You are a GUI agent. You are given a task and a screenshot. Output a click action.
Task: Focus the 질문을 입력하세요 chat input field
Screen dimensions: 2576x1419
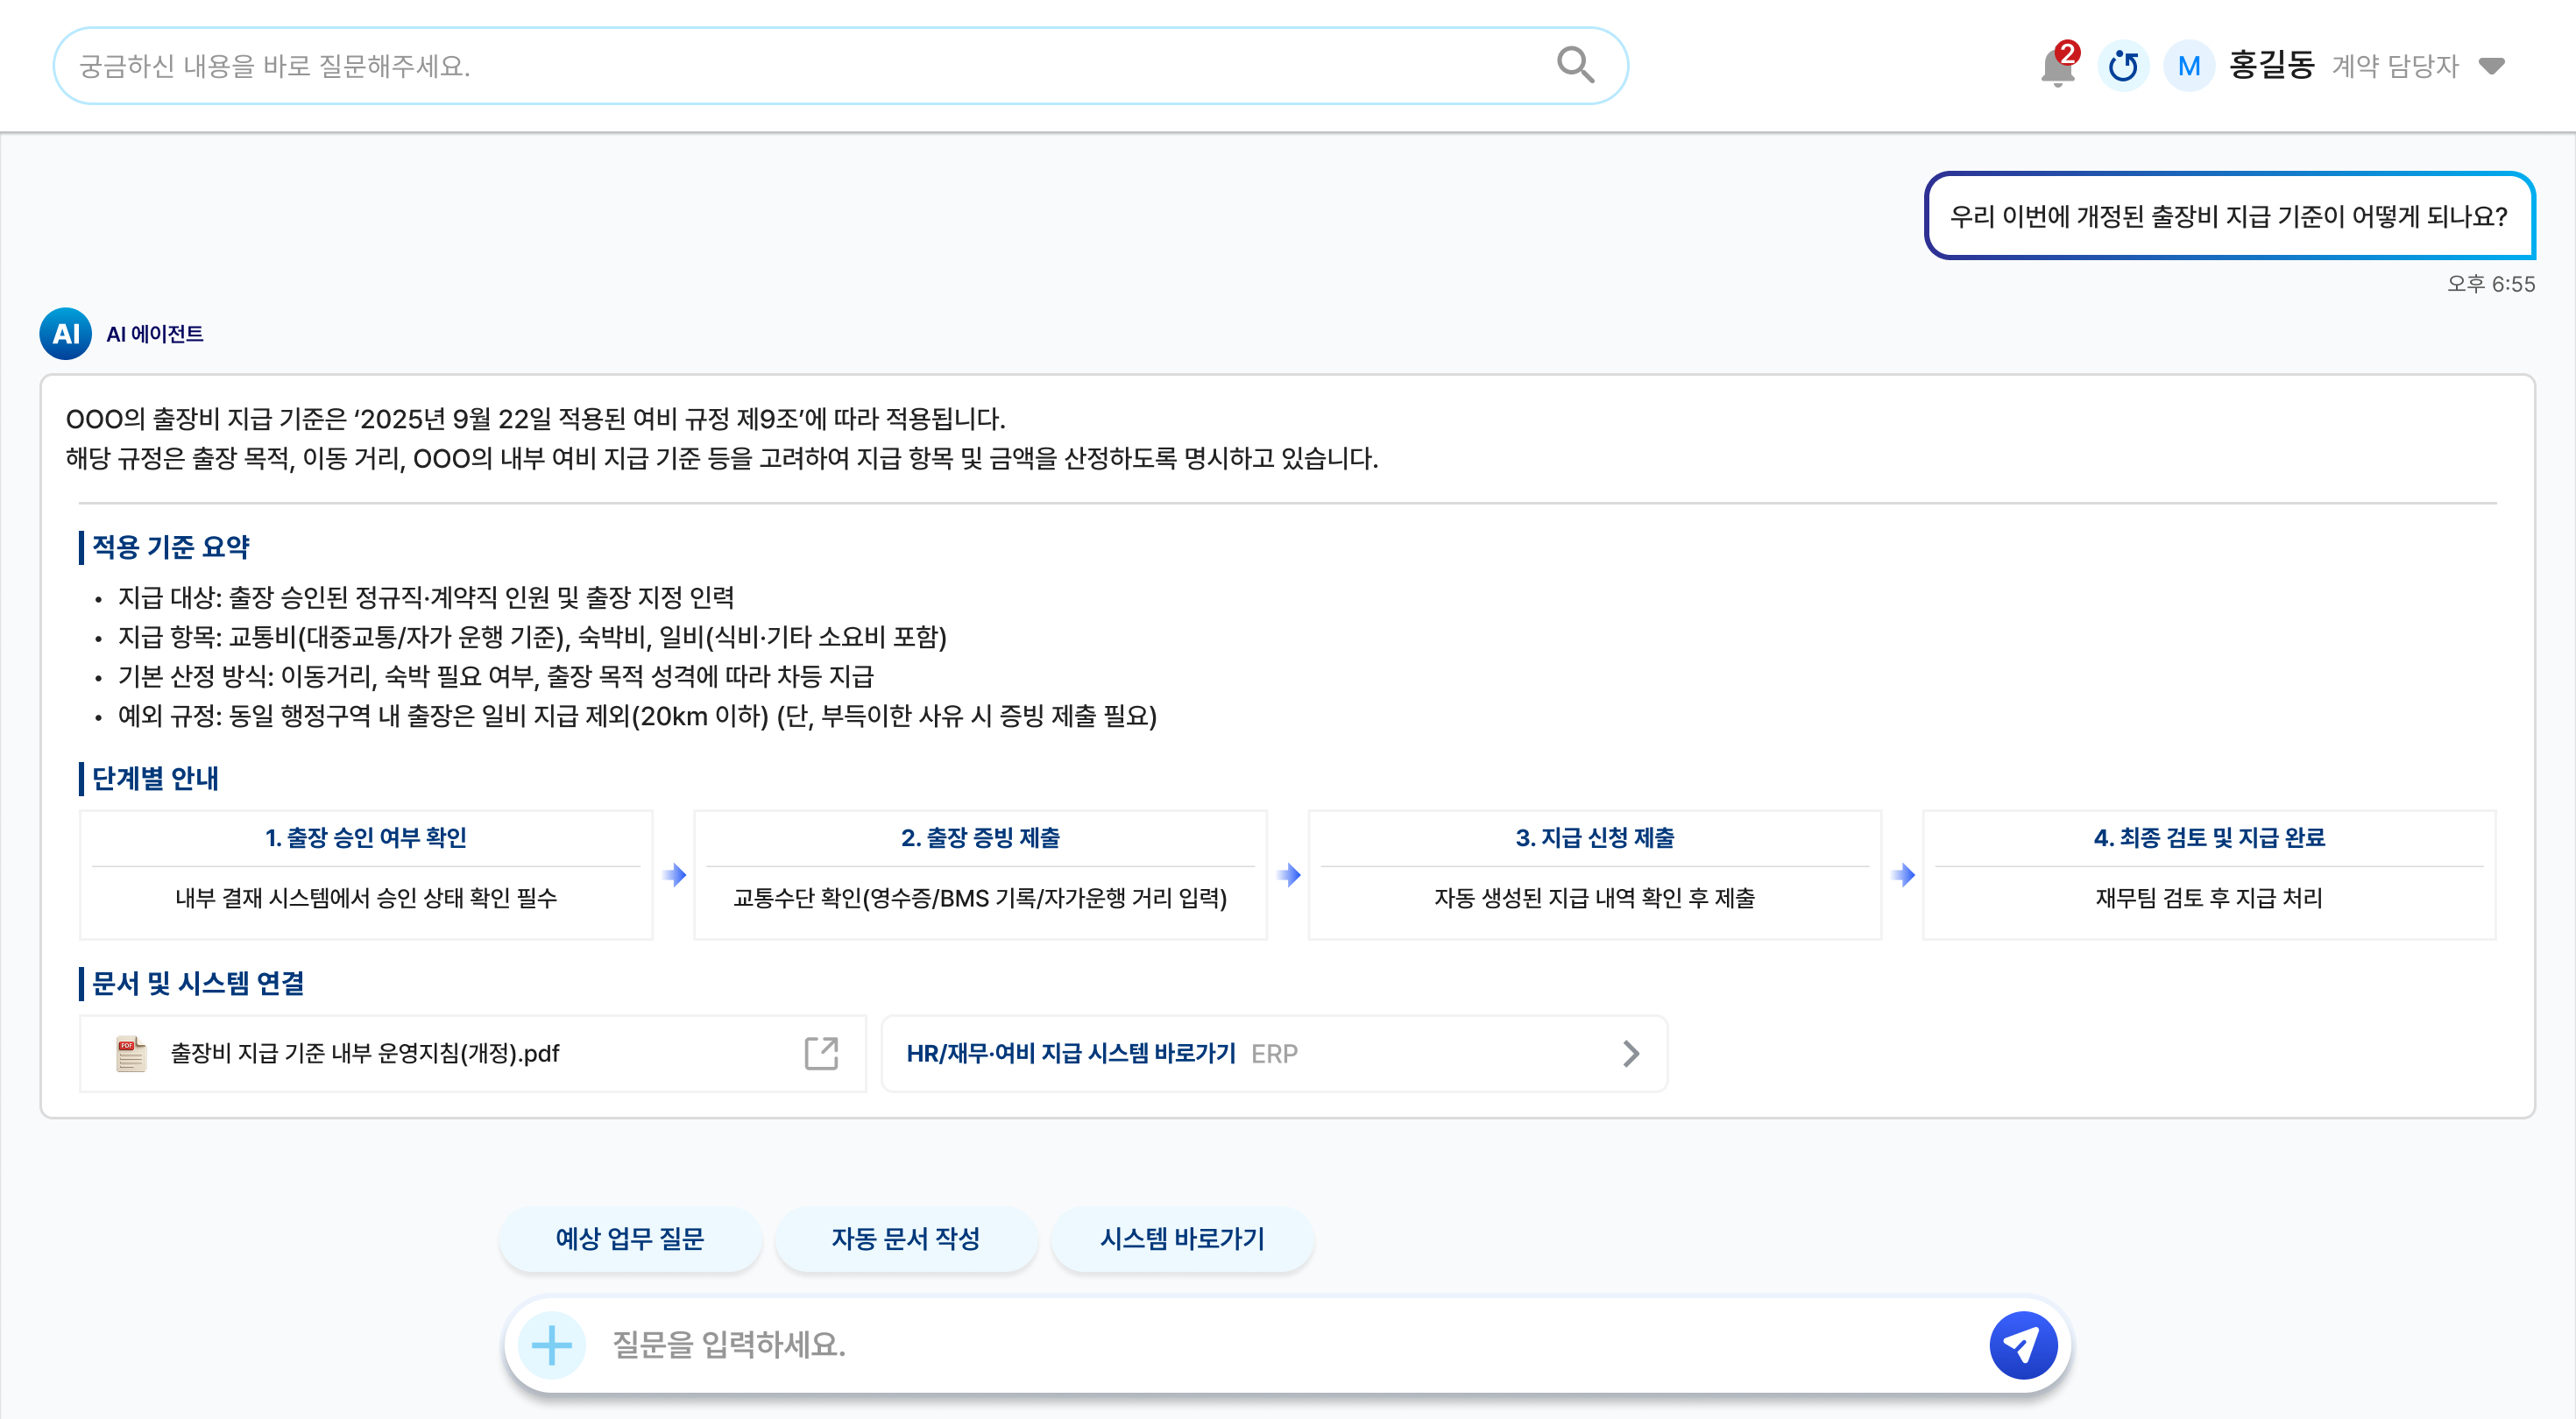[1288, 1345]
